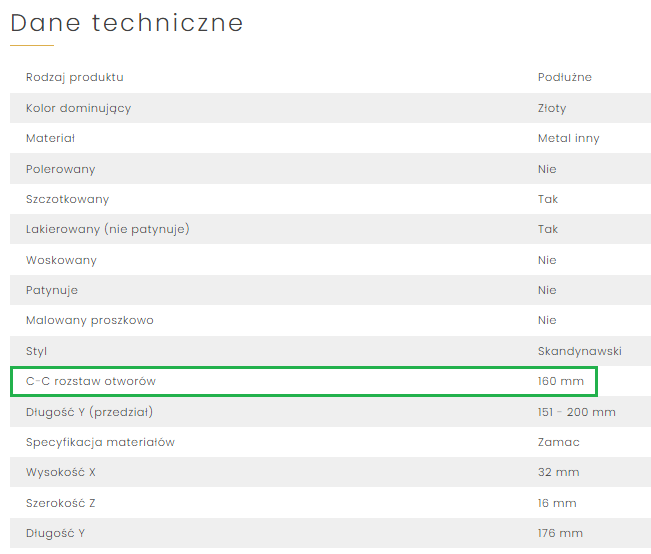Click the 160 mm value
This screenshot has height=554, width=651.
(560, 381)
